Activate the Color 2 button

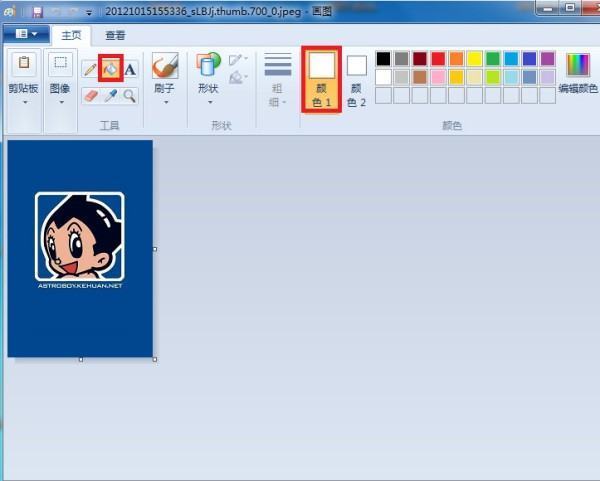point(357,80)
